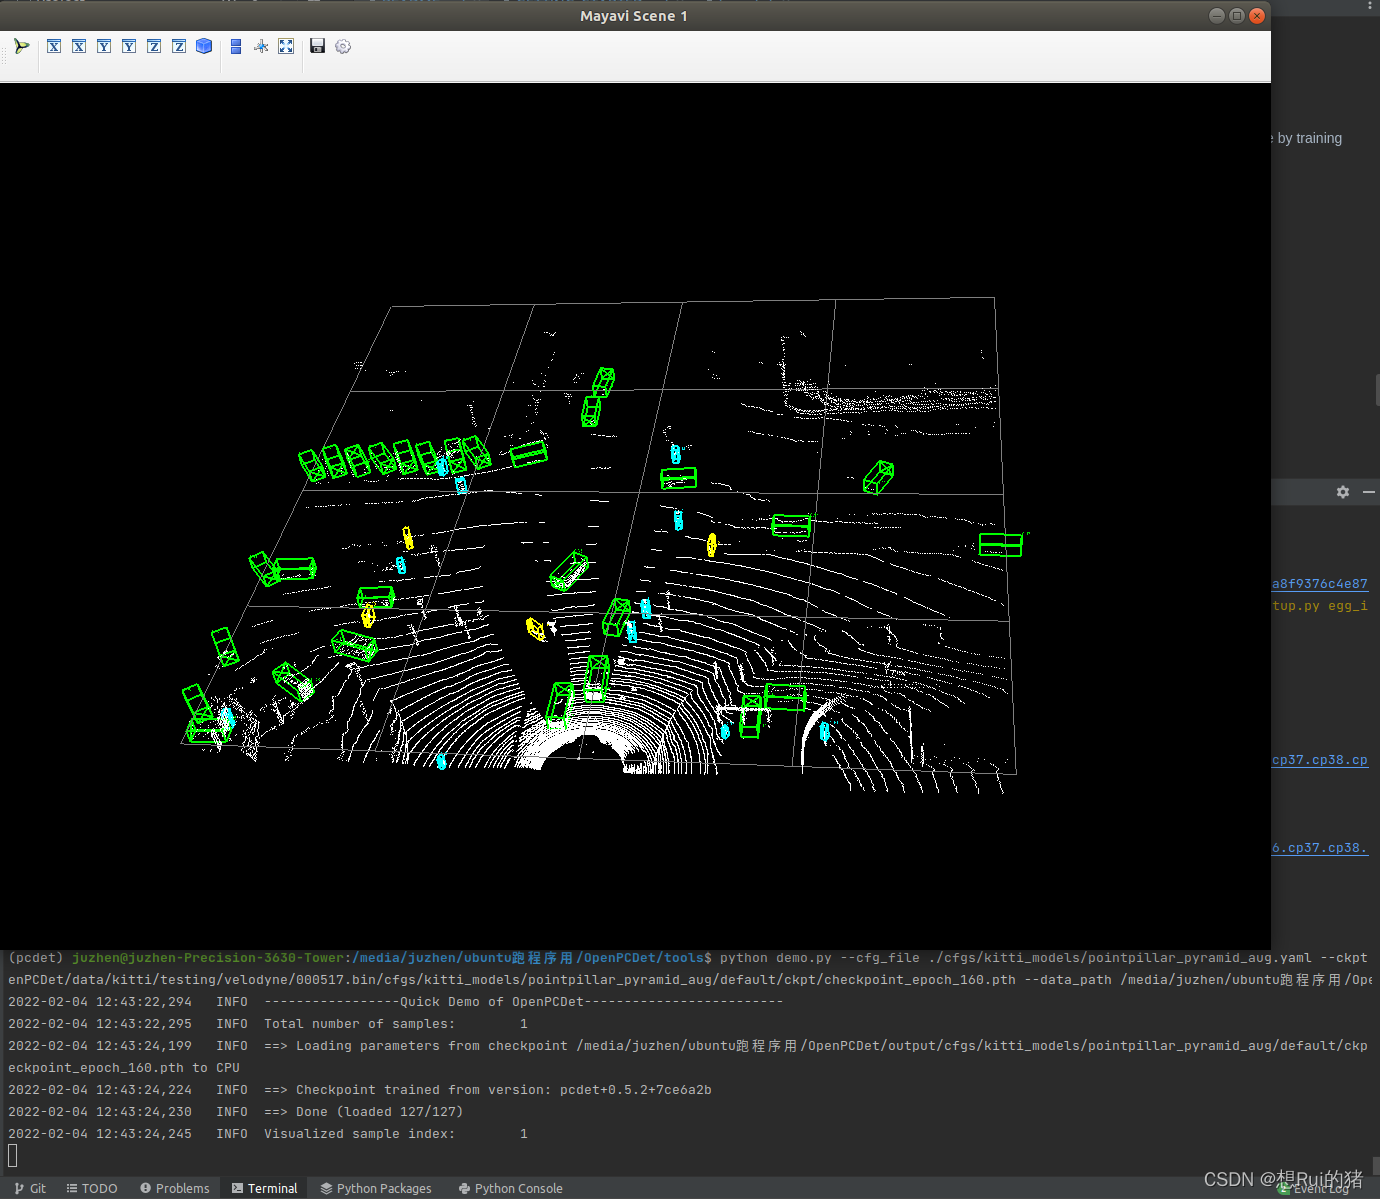Click the second Z axis view icon
This screenshot has height=1199, width=1380.
point(179,46)
